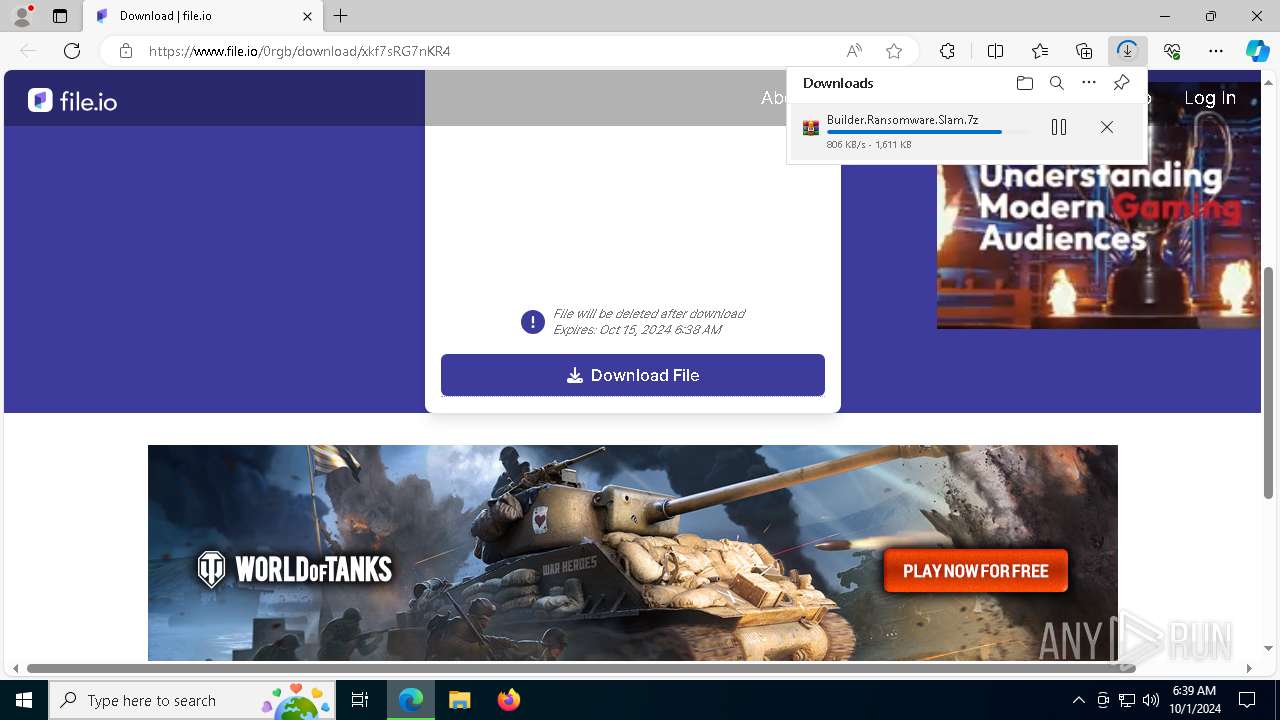Open Browser essentials icon
This screenshot has height=720, width=1280.
[1172, 51]
